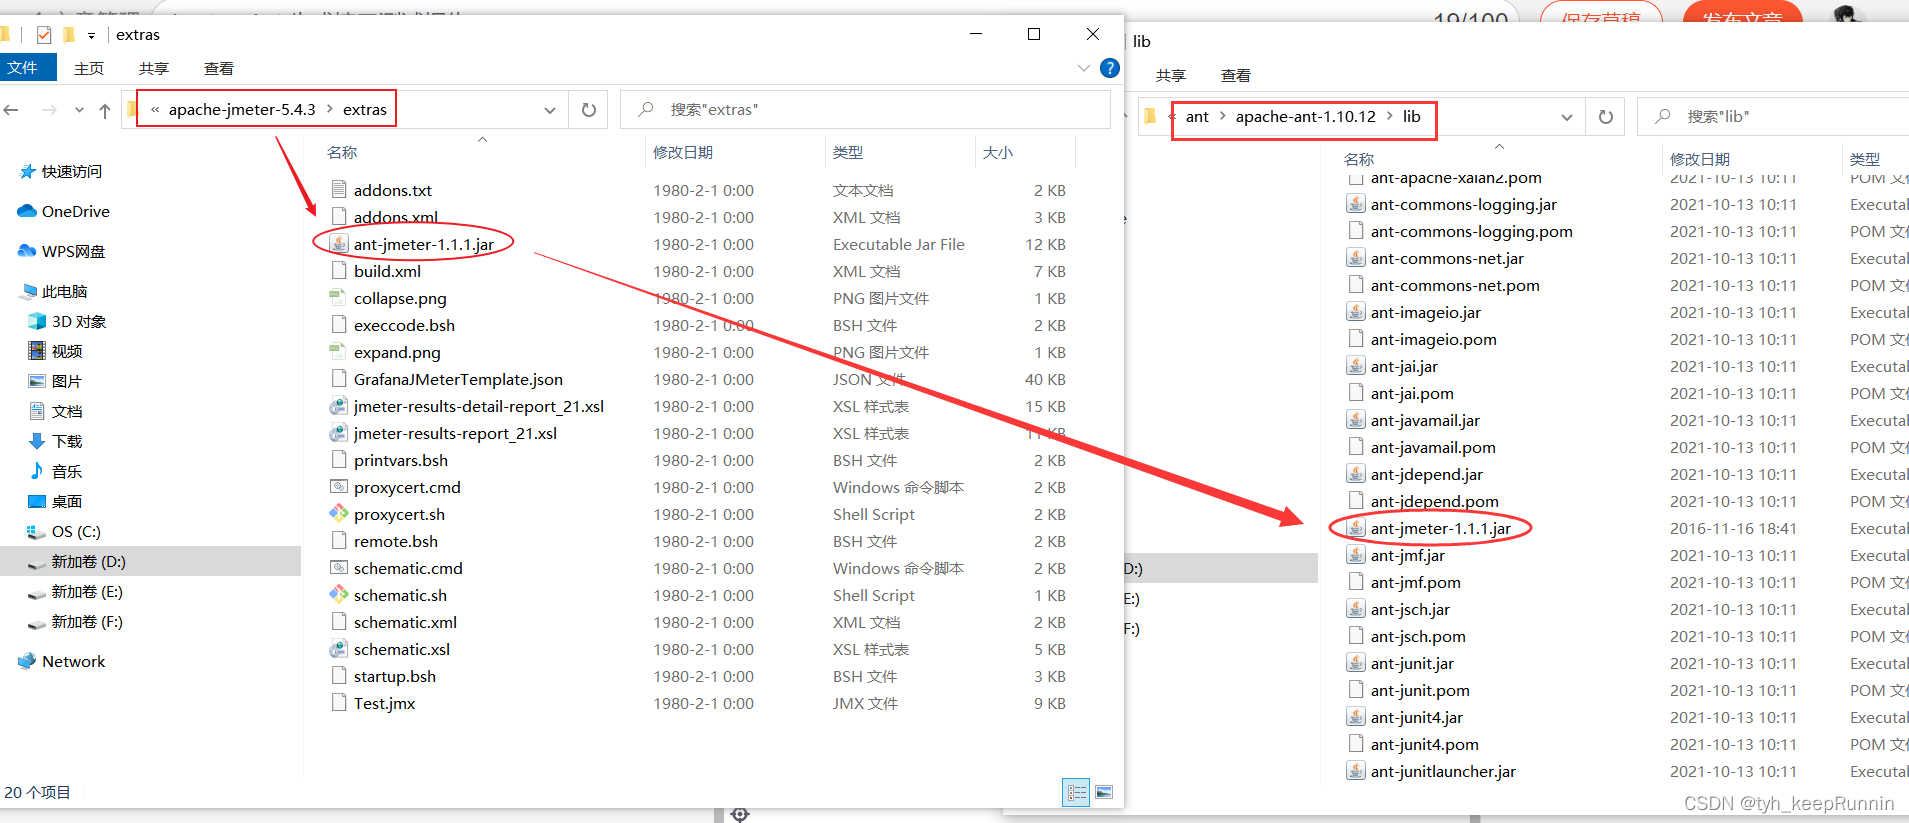
Task: Select ant-jsch.jar in lib window
Action: tap(1410, 609)
